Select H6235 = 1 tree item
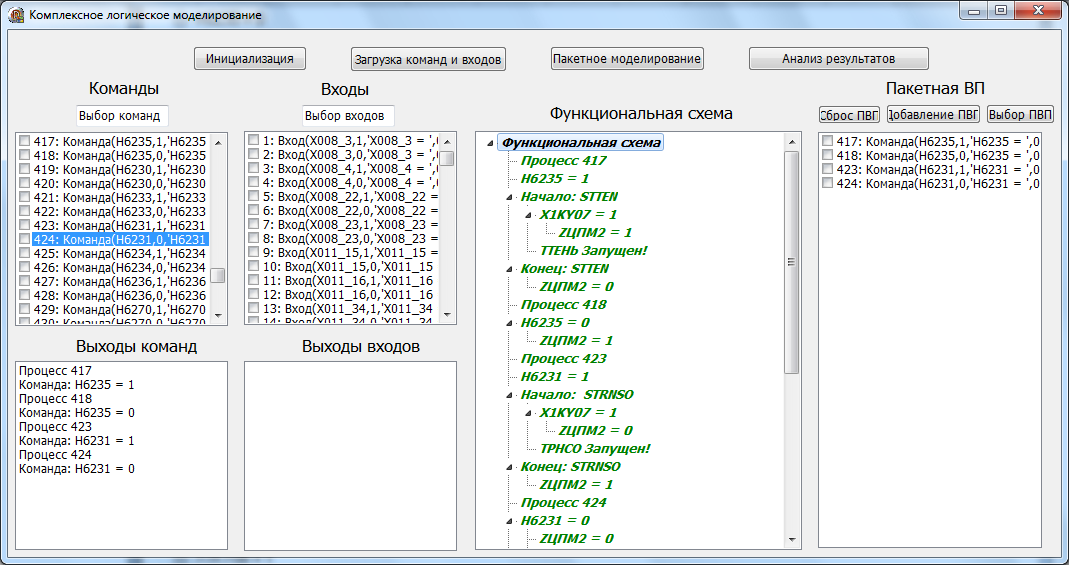 click(555, 179)
